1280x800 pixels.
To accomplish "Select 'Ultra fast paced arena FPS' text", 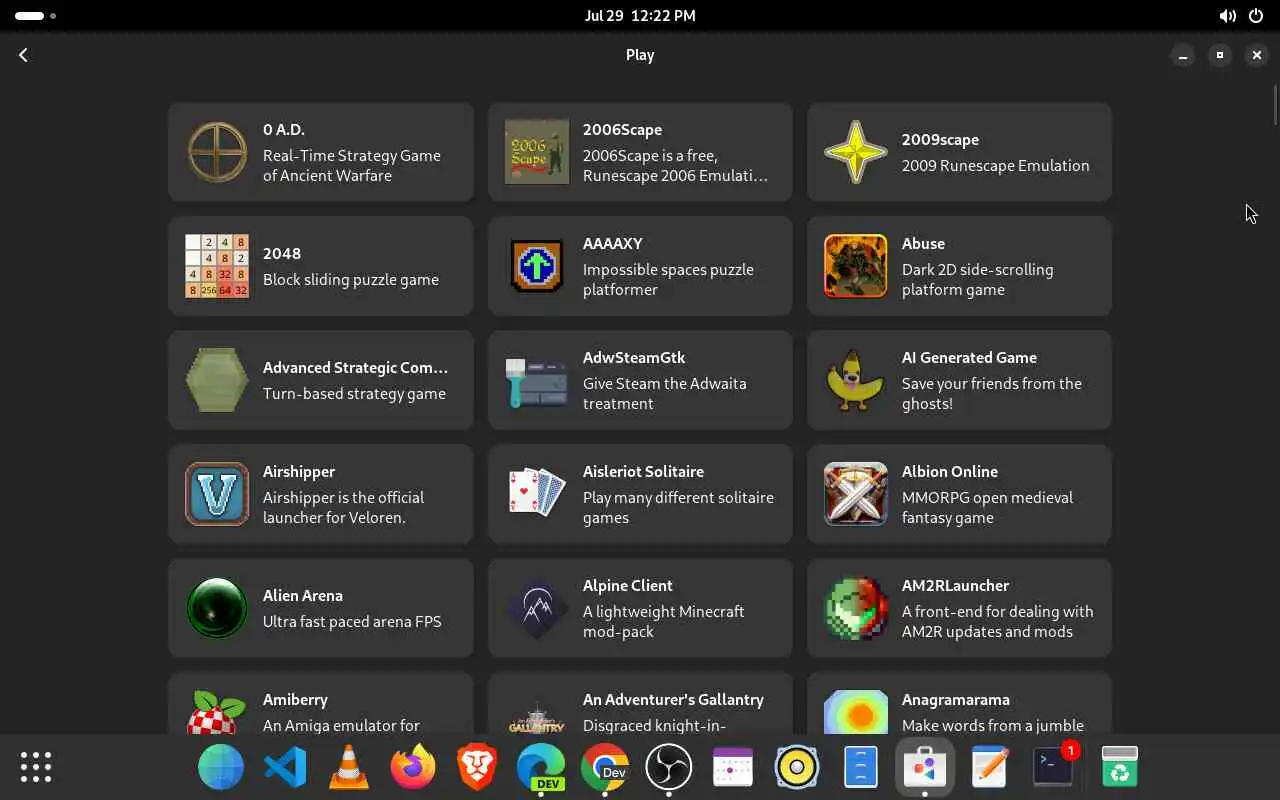I will (352, 621).
